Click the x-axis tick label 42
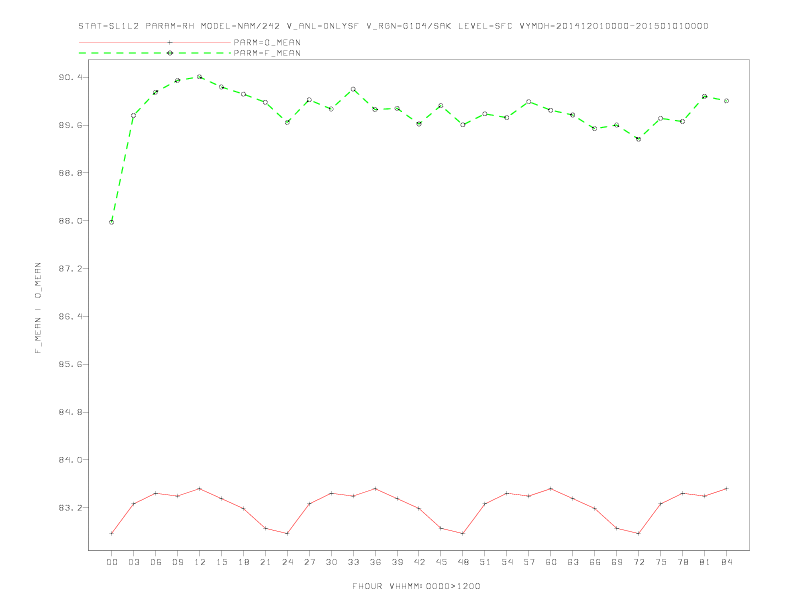 419,562
